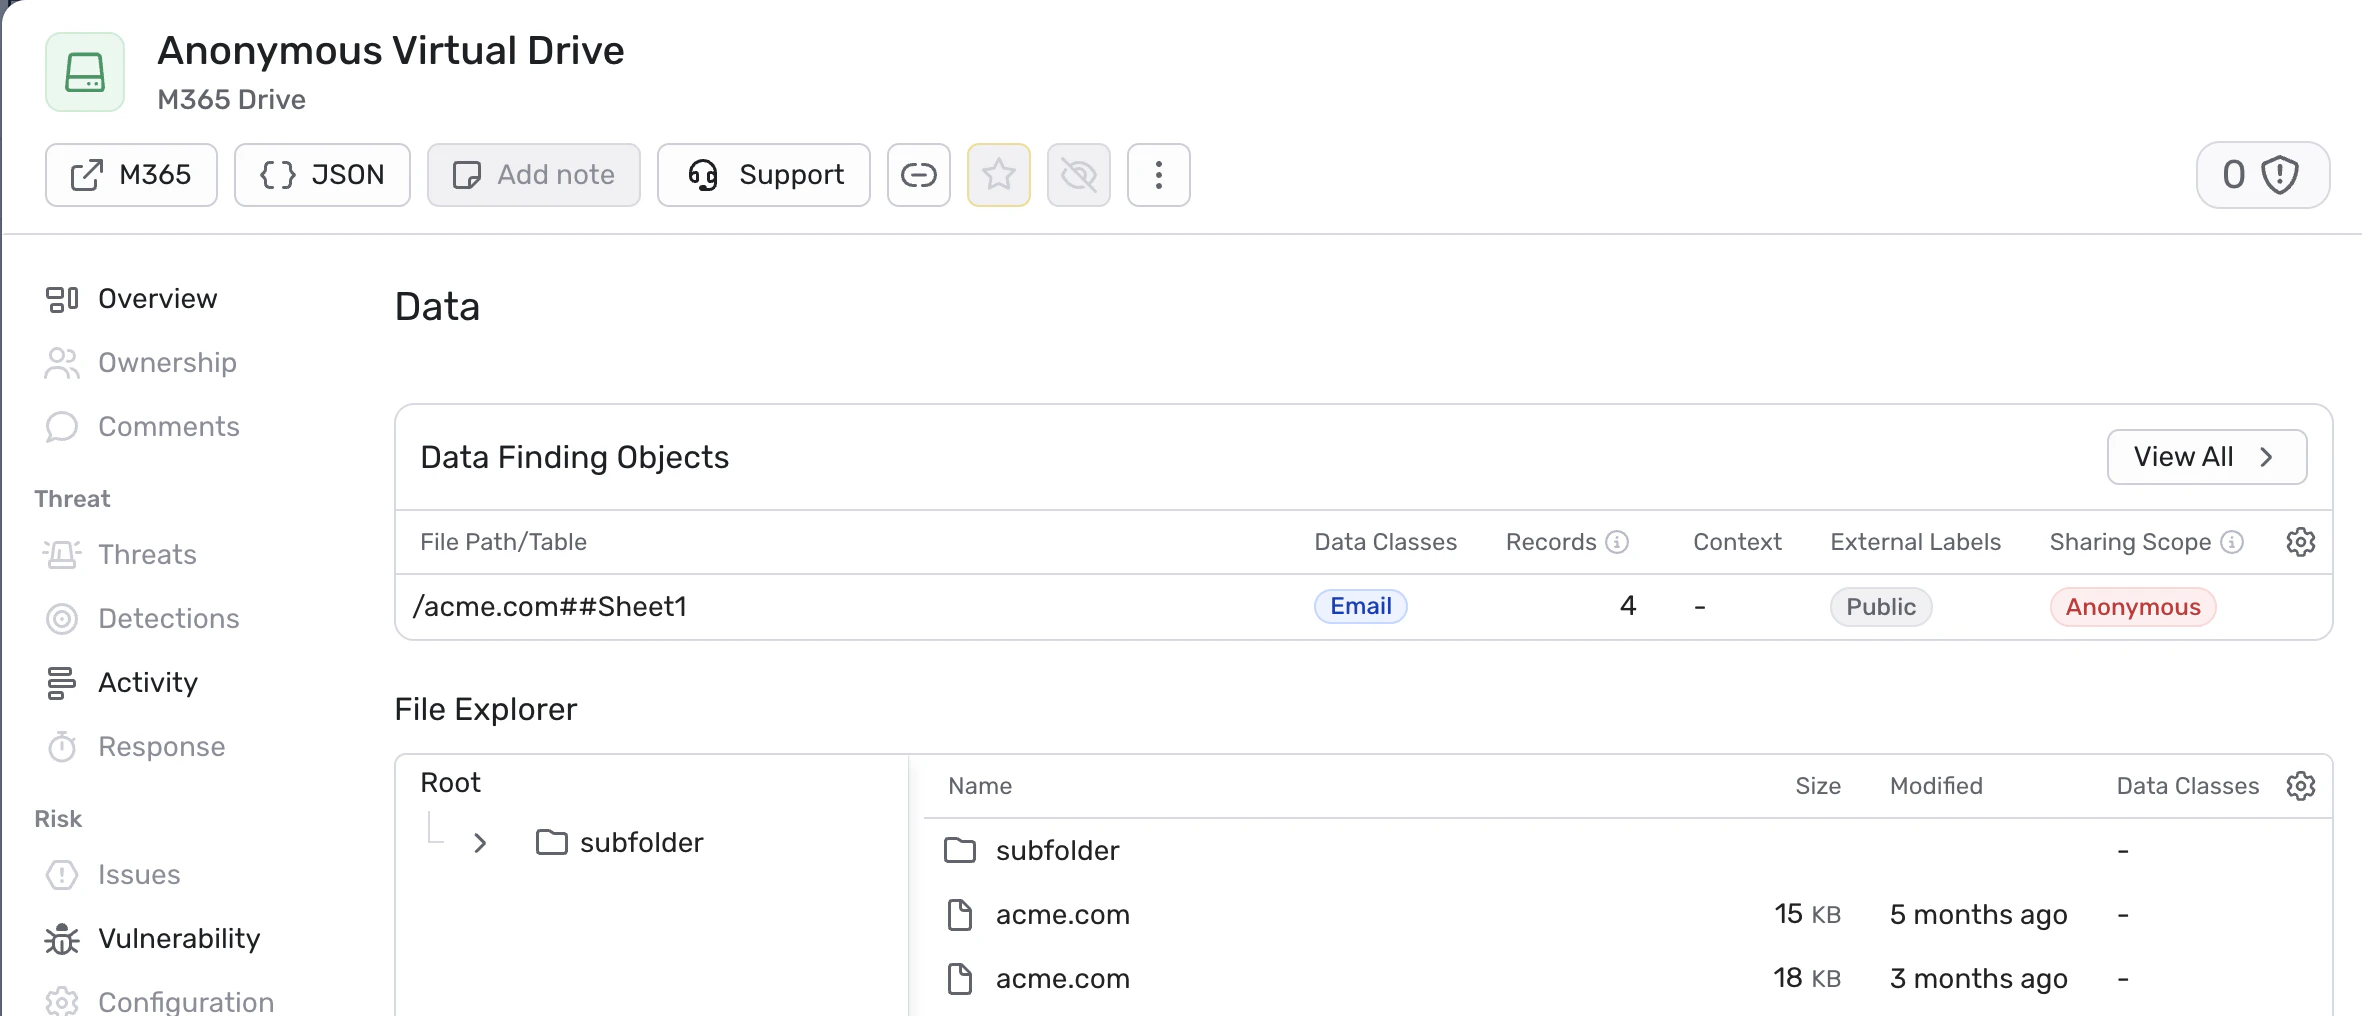
Task: Open the Vulnerability section
Action: pyautogui.click(x=179, y=939)
